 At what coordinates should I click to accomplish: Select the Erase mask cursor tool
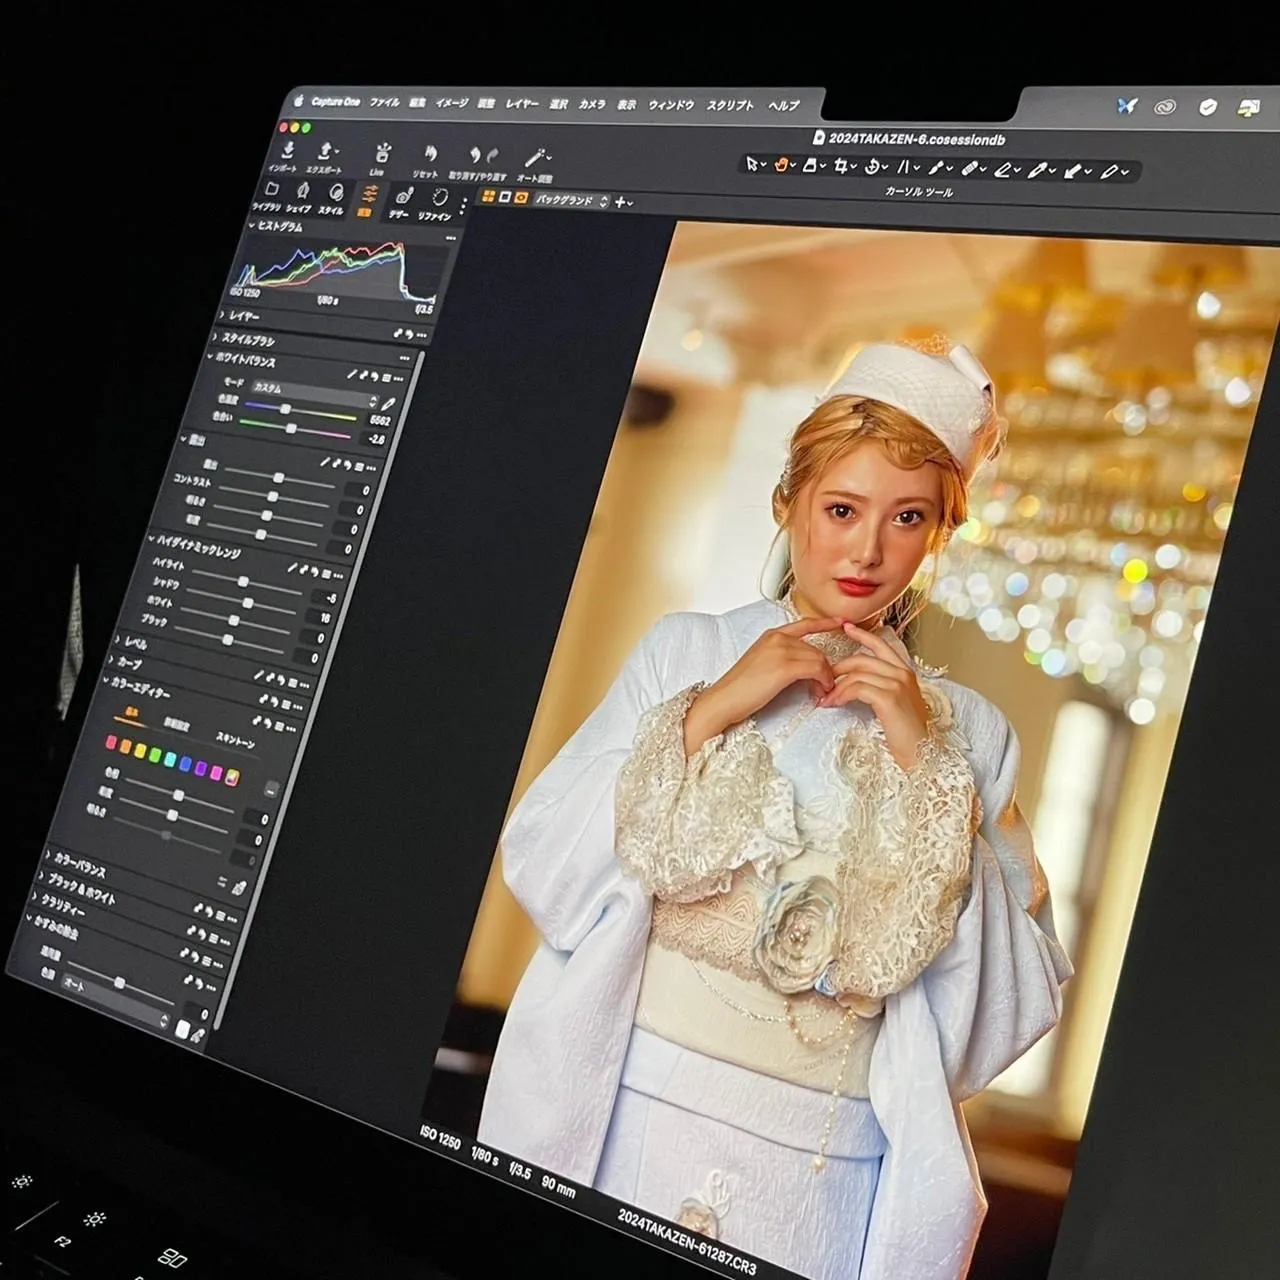(1003, 171)
